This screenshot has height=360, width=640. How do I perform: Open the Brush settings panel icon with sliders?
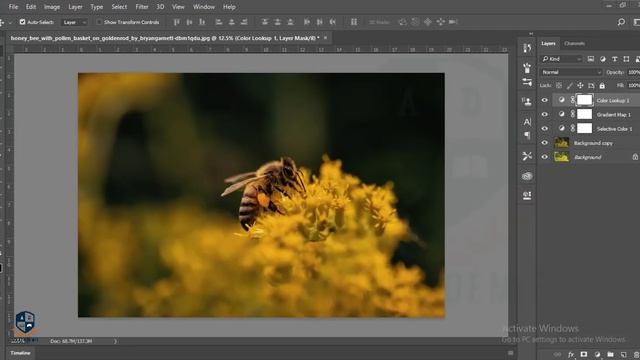527,82
